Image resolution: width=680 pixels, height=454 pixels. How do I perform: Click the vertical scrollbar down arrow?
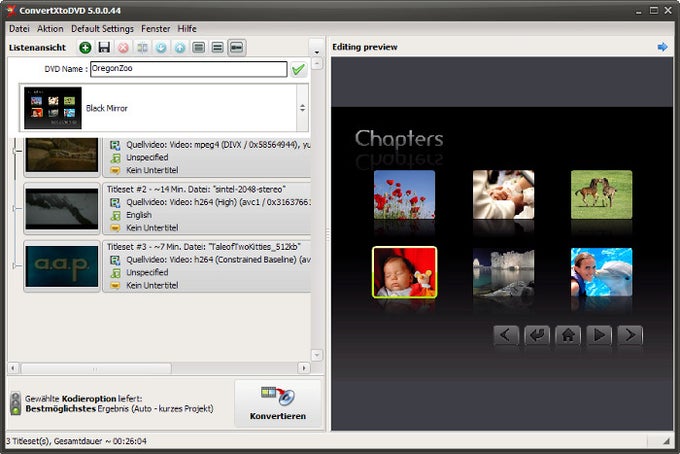point(317,355)
